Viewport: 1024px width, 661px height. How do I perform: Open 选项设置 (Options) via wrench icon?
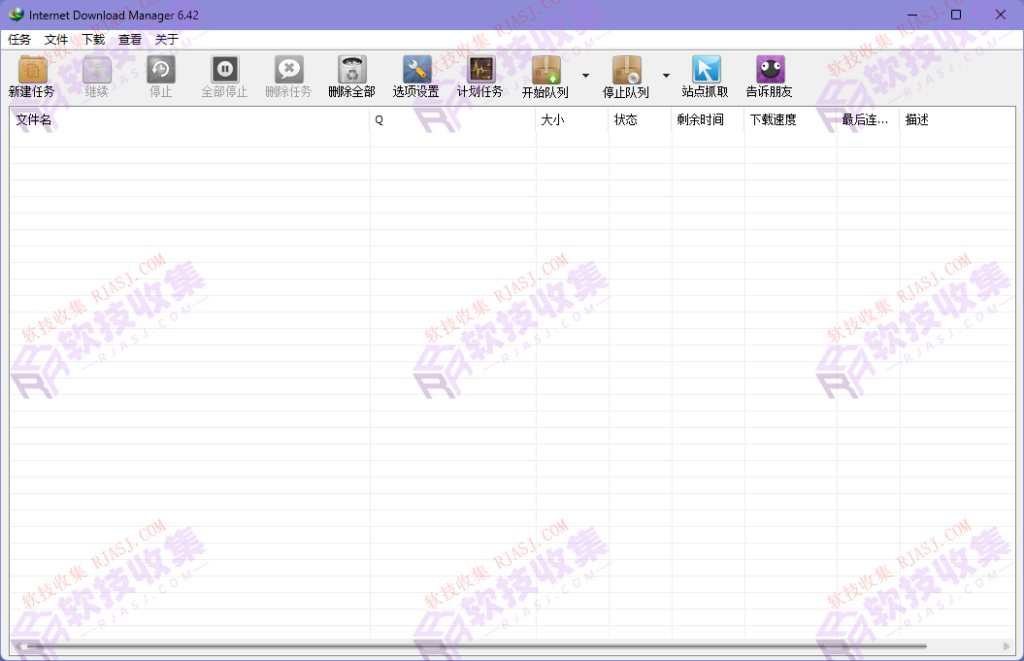pyautogui.click(x=416, y=76)
